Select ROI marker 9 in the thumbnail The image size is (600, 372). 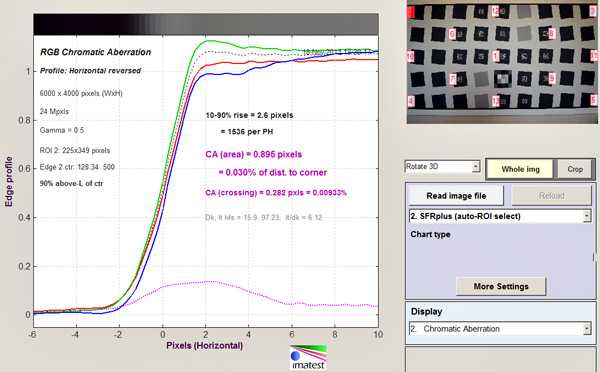551,78
